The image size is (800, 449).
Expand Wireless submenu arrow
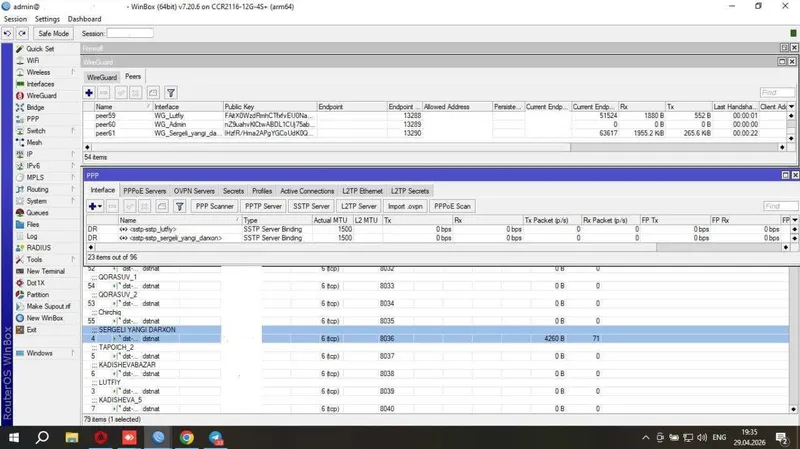pyautogui.click(x=72, y=72)
